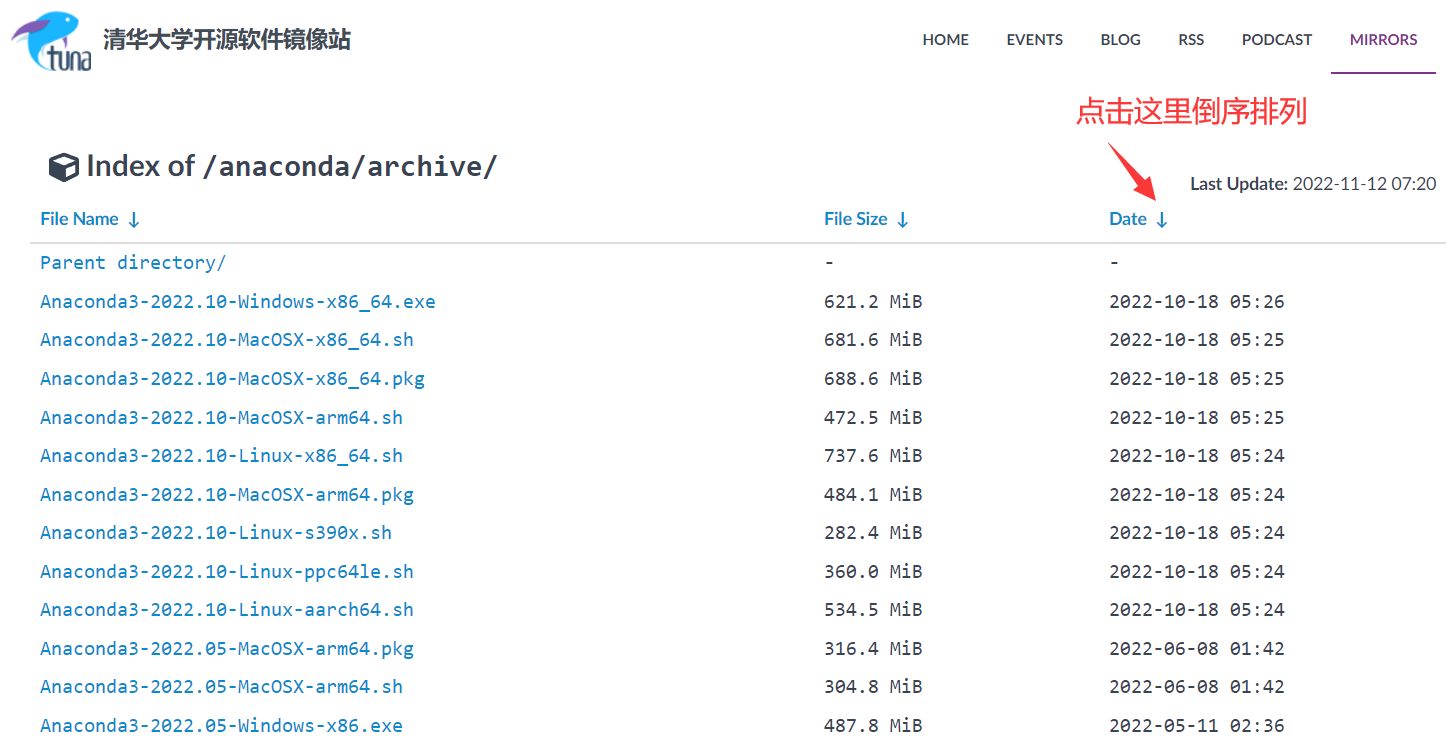
Task: Download Anaconda3-2022.05-MacOSX-arm64.pkg
Action: click(227, 649)
